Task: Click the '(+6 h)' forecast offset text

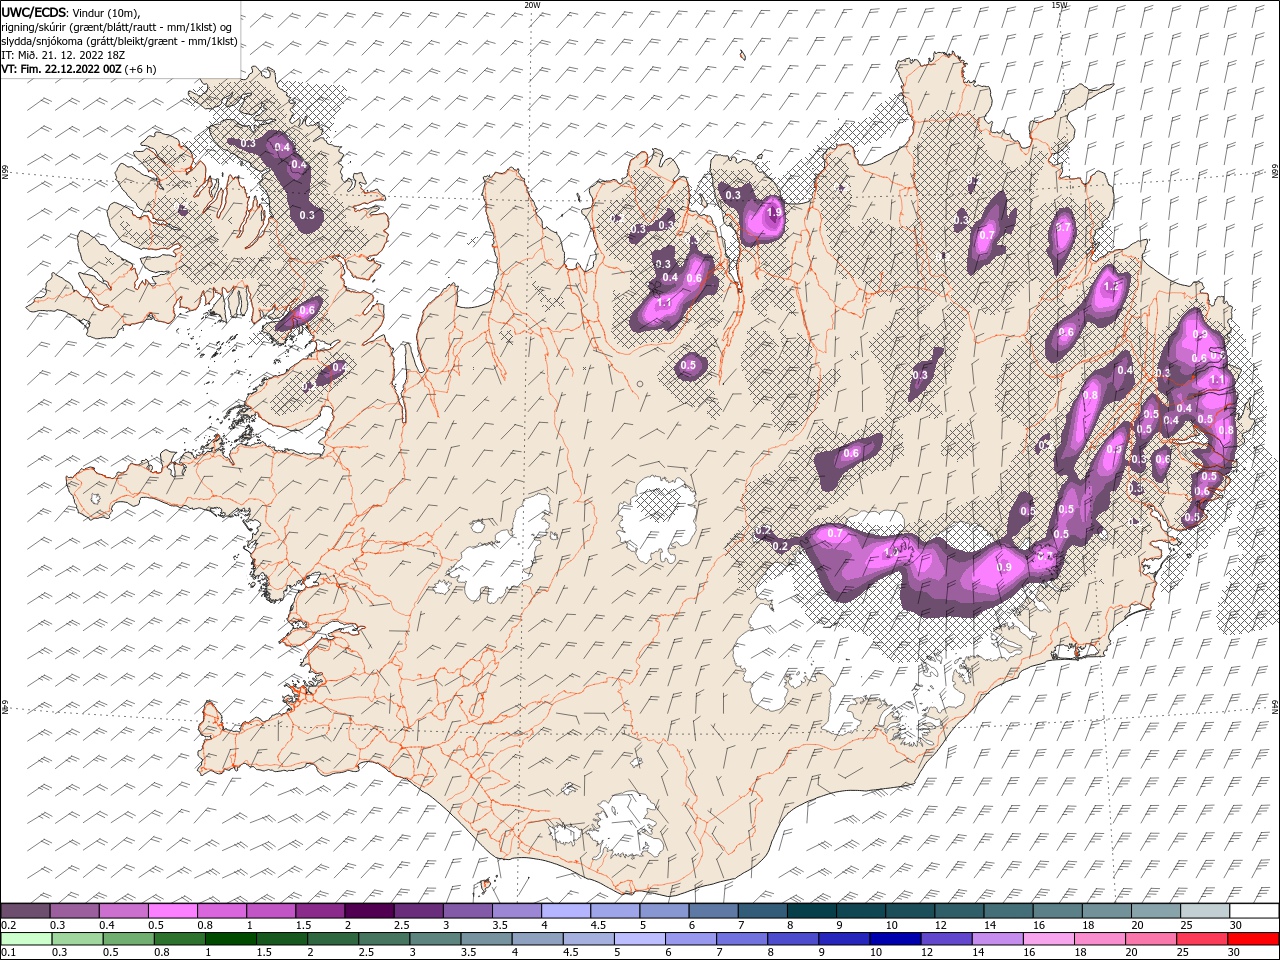Action: pos(140,69)
